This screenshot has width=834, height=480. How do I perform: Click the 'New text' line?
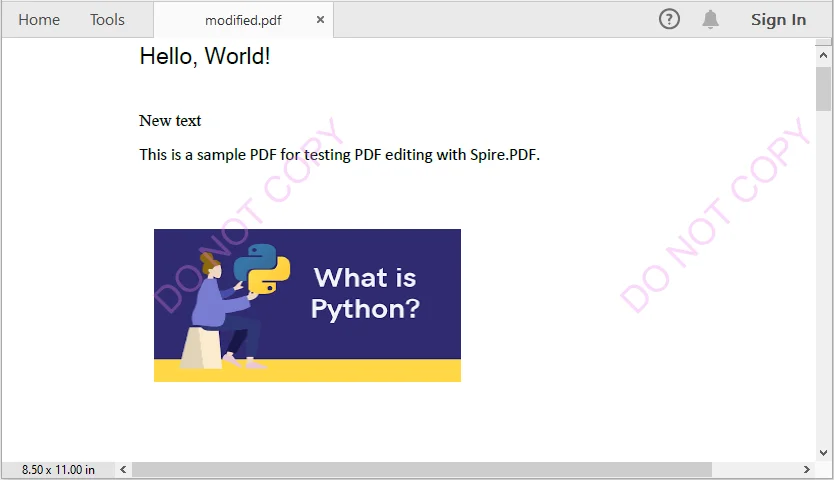[170, 121]
